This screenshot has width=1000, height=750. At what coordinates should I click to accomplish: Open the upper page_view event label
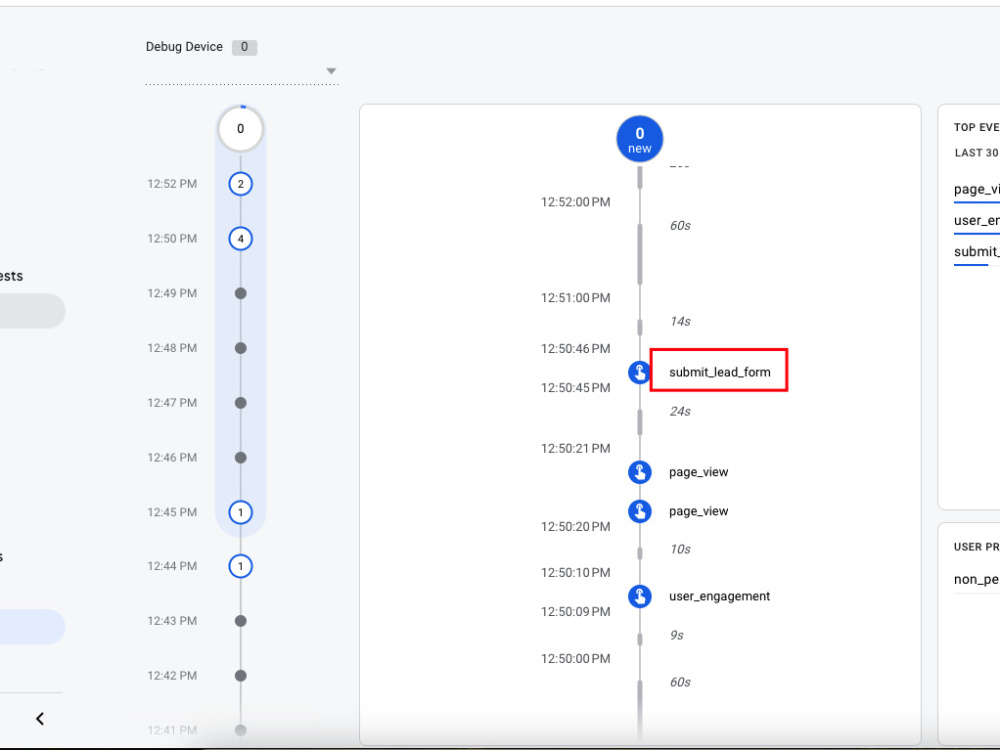[698, 473]
